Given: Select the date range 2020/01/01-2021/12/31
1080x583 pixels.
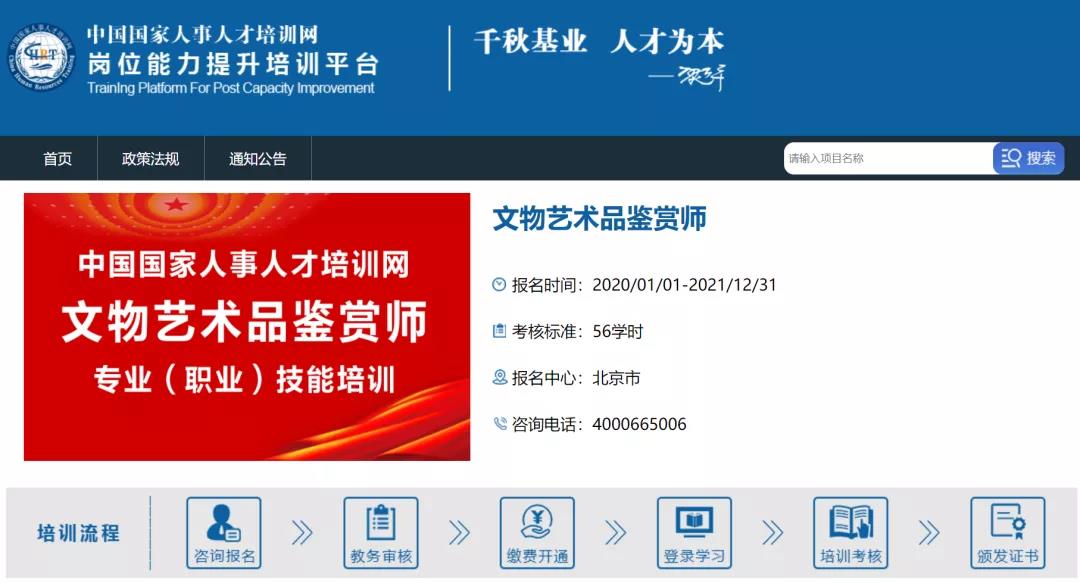Looking at the screenshot, I should [684, 285].
